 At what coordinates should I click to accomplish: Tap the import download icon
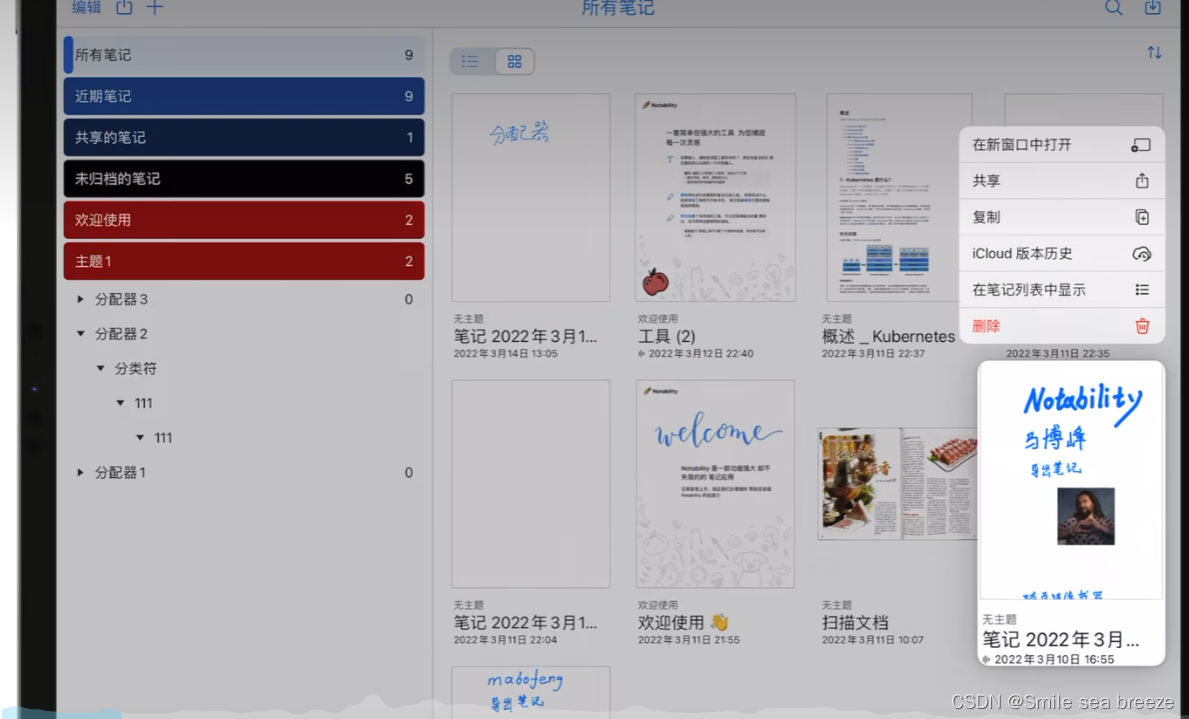[x=1153, y=8]
